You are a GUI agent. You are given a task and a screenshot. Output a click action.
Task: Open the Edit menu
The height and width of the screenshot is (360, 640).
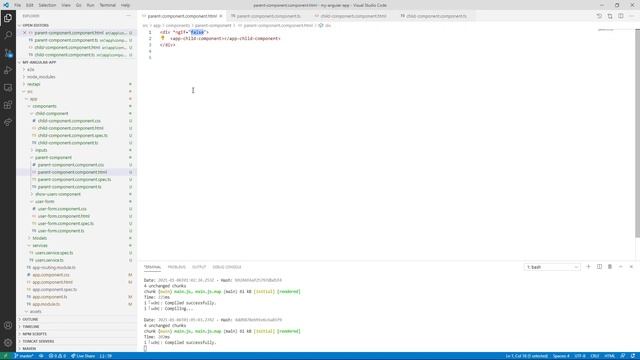pyautogui.click(x=30, y=5)
